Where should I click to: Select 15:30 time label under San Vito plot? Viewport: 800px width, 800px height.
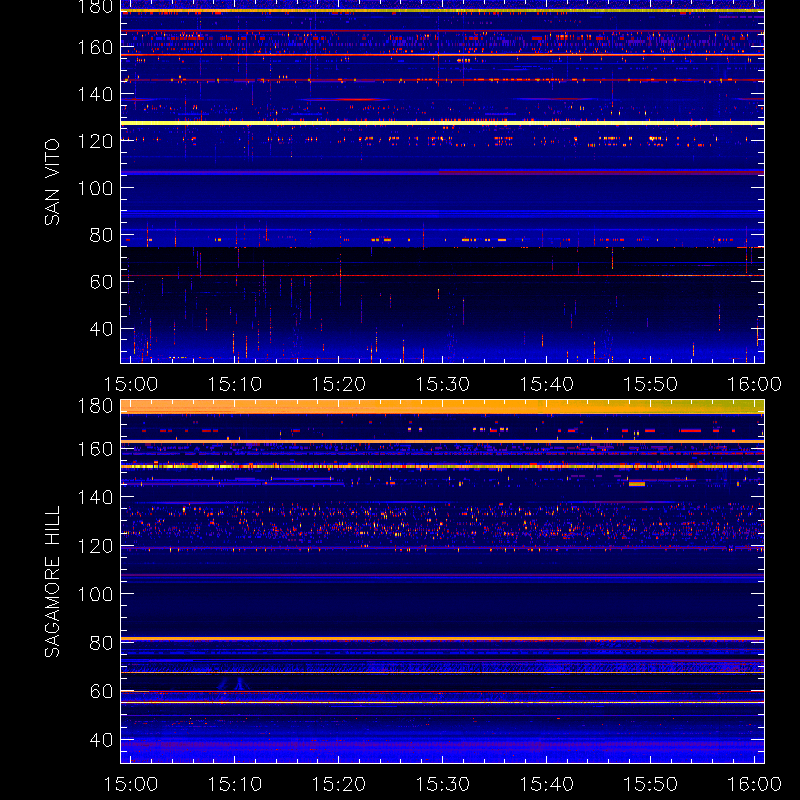tap(442, 384)
